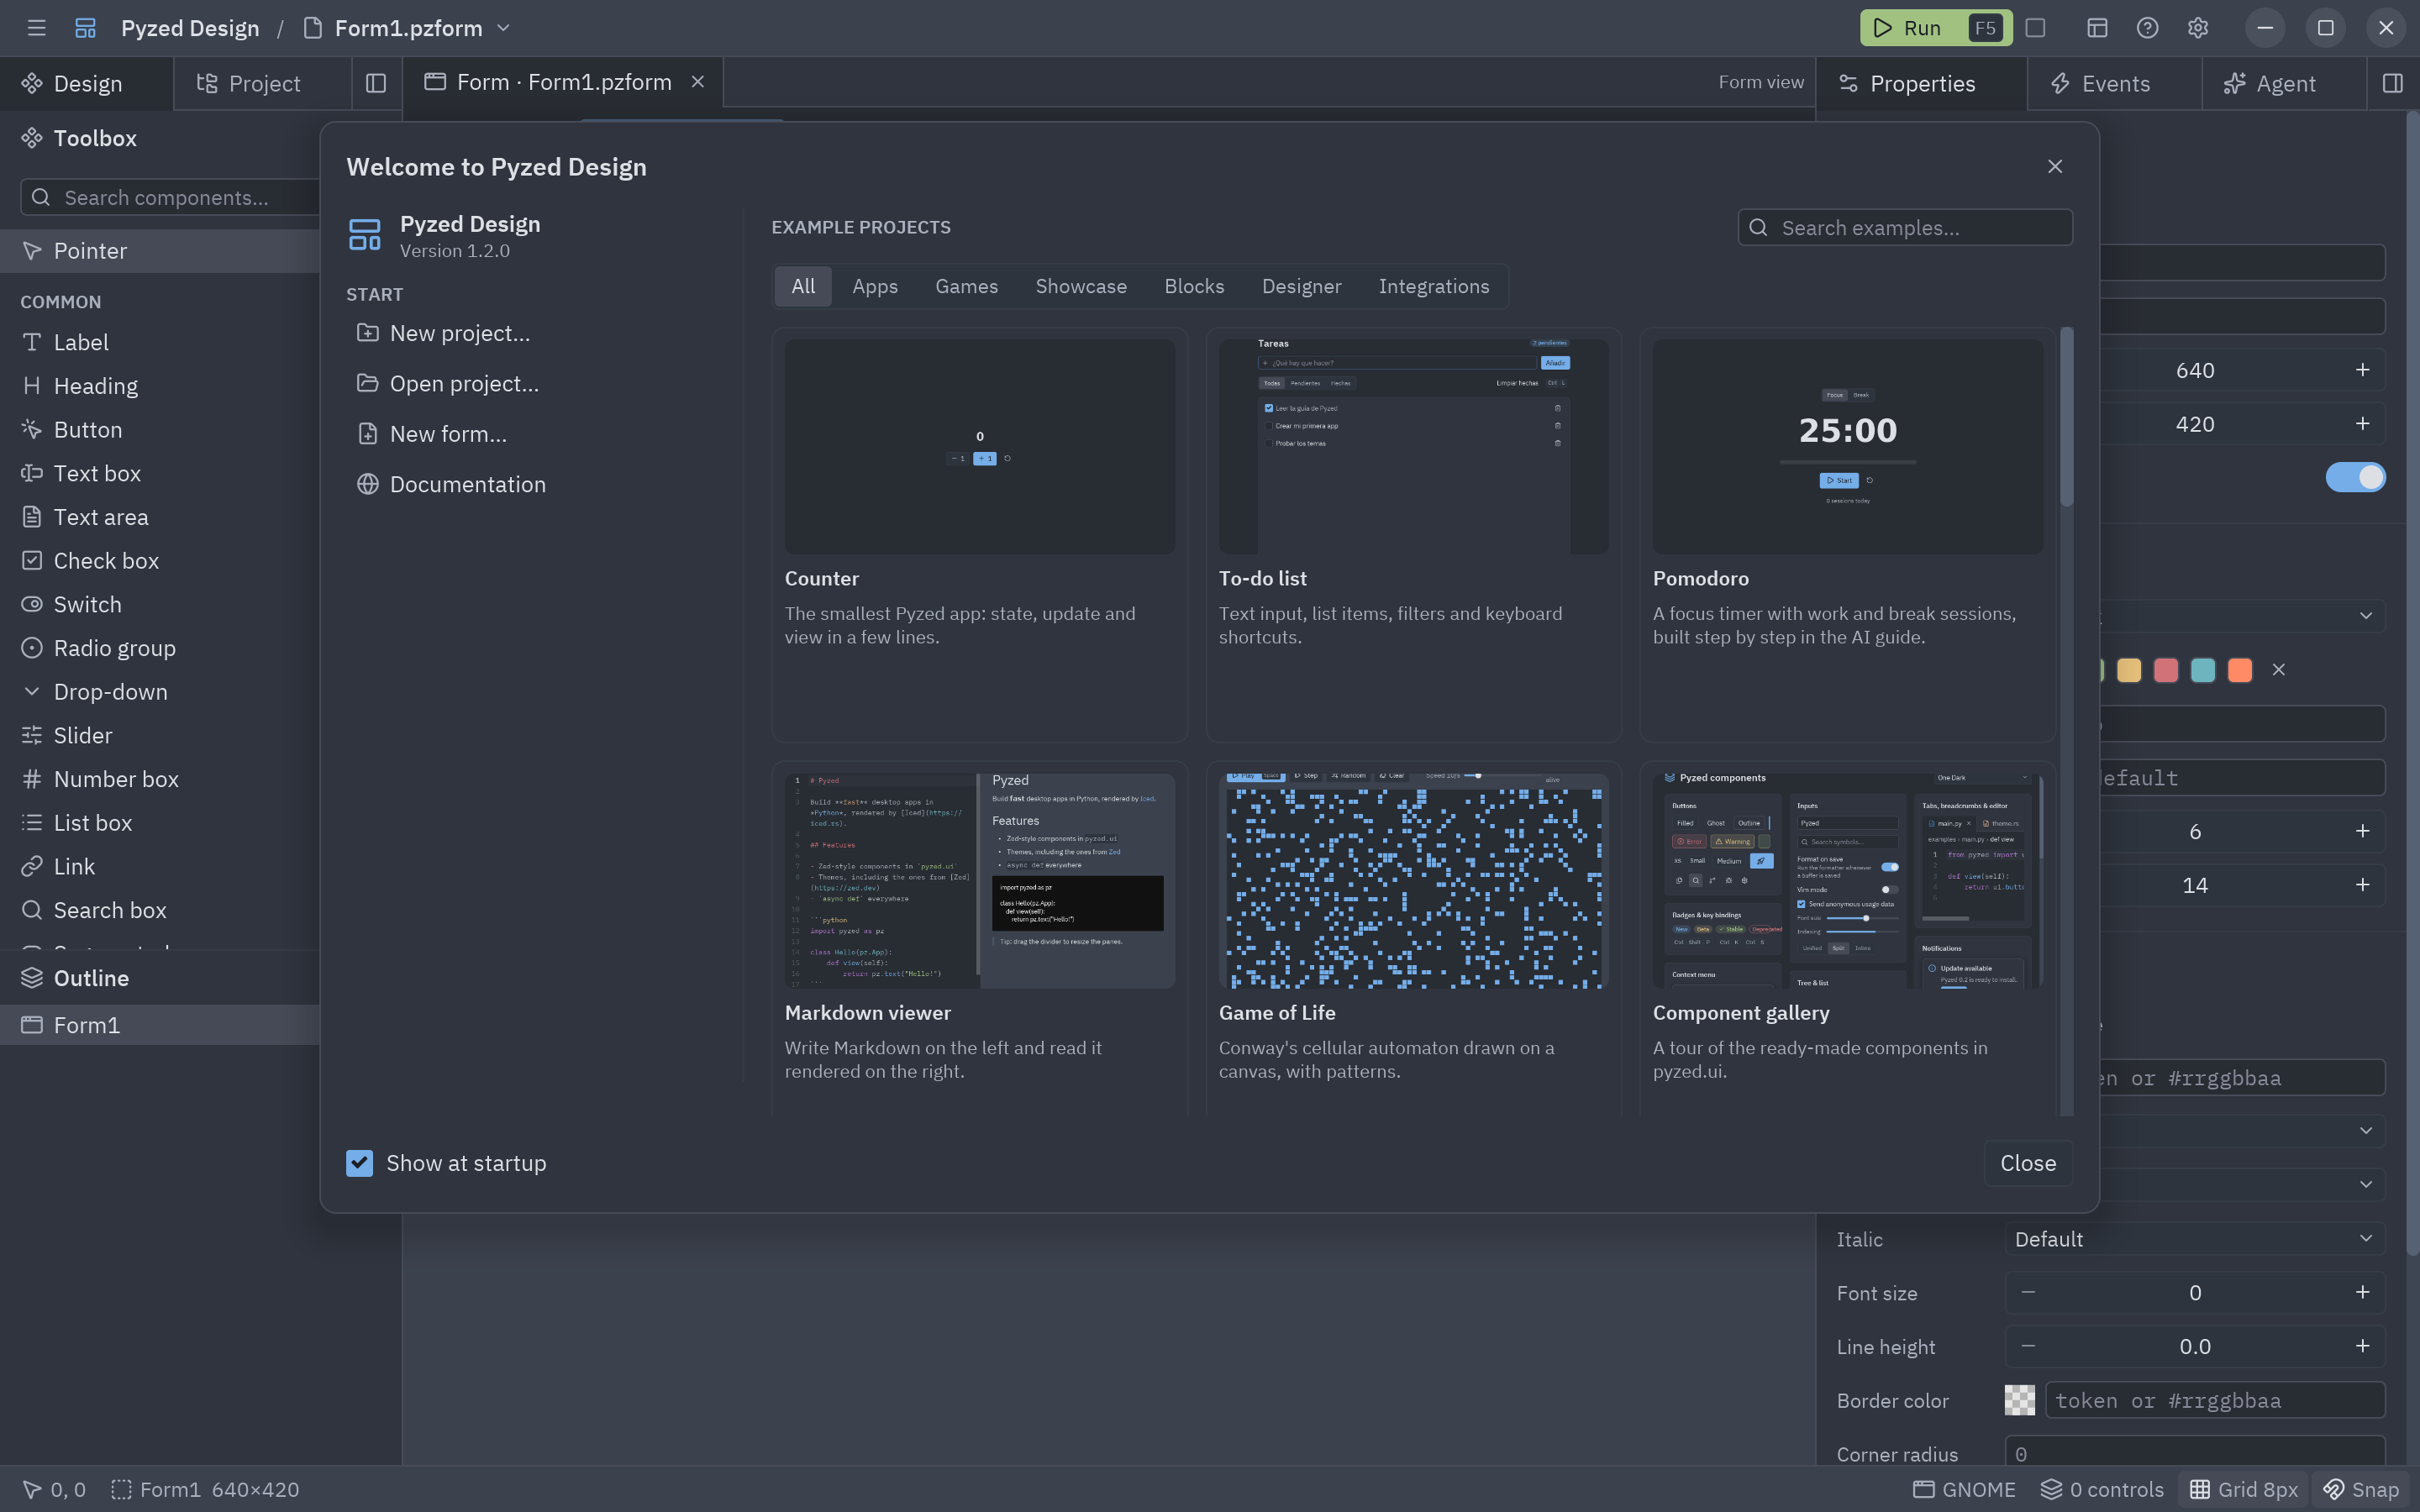Click the help question mark icon
The width and height of the screenshot is (2420, 1512).
coord(2147,28)
